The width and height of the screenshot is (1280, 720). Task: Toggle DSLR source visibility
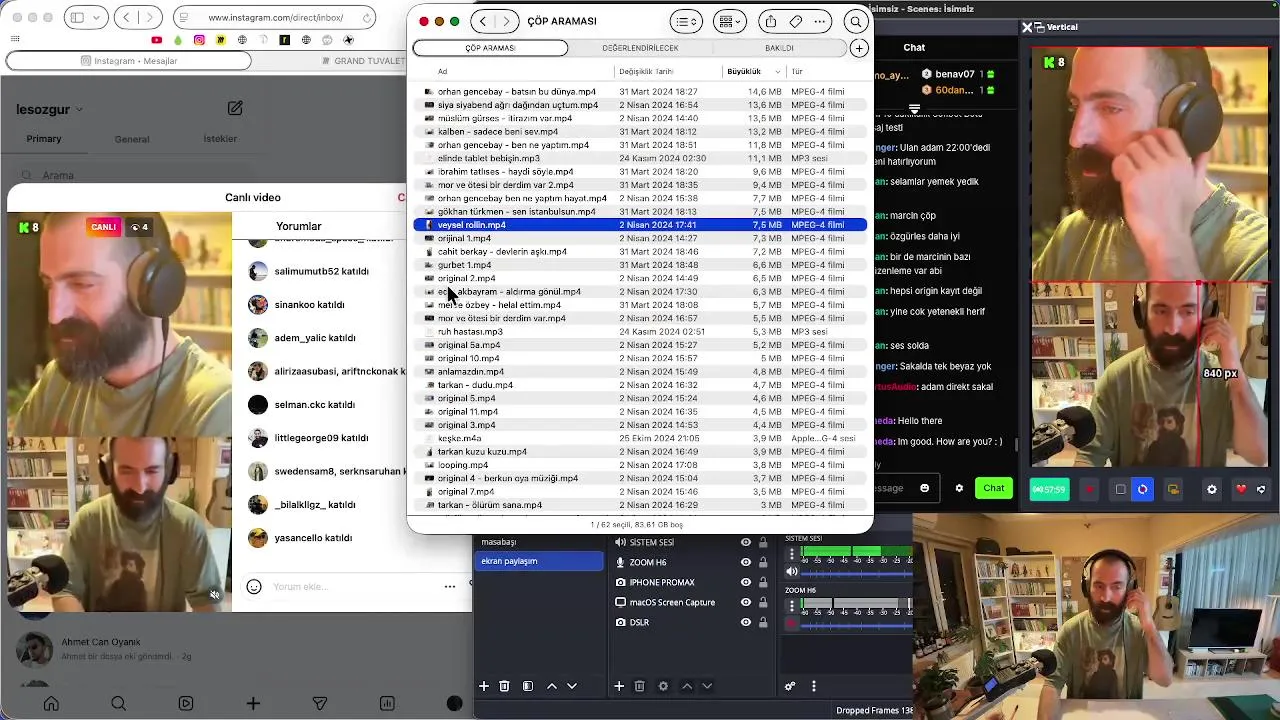click(746, 622)
